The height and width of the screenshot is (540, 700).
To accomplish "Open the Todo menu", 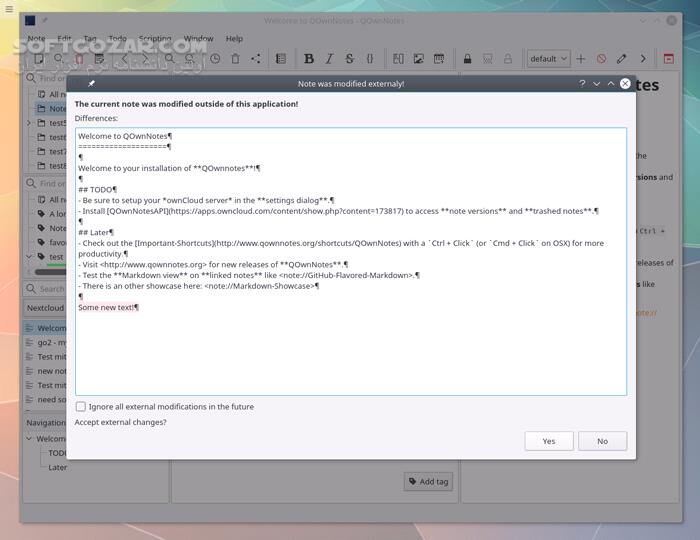I will [117, 38].
